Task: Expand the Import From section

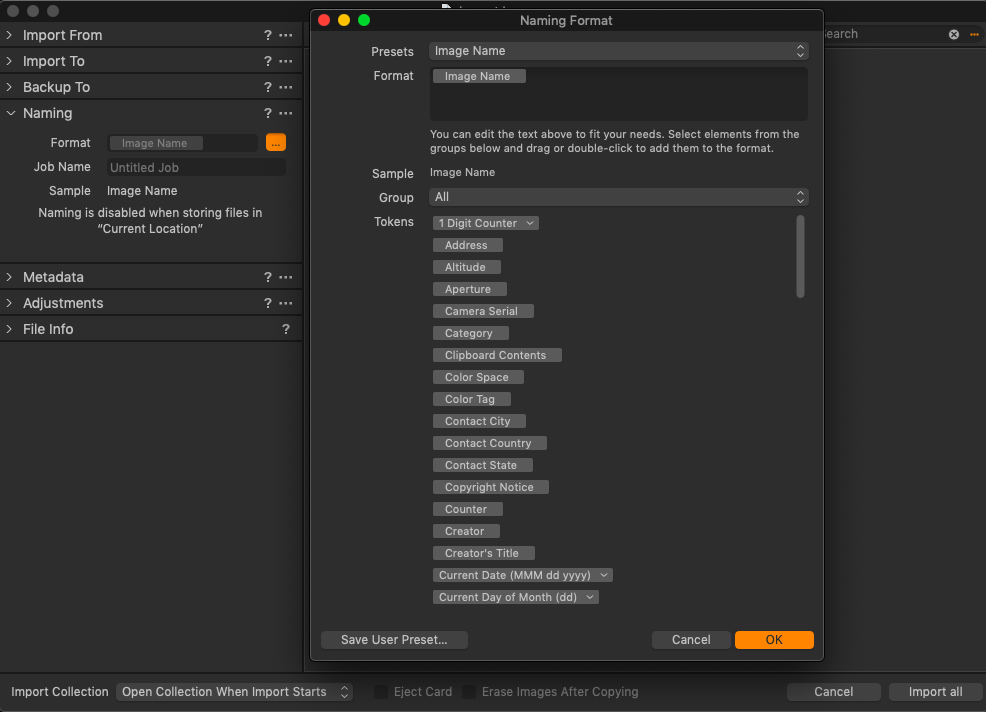Action: [10, 35]
